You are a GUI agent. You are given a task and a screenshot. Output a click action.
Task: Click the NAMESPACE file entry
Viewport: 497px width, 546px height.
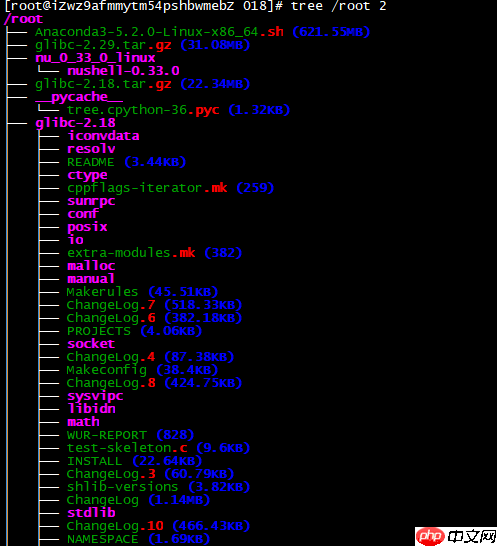(x=102, y=539)
